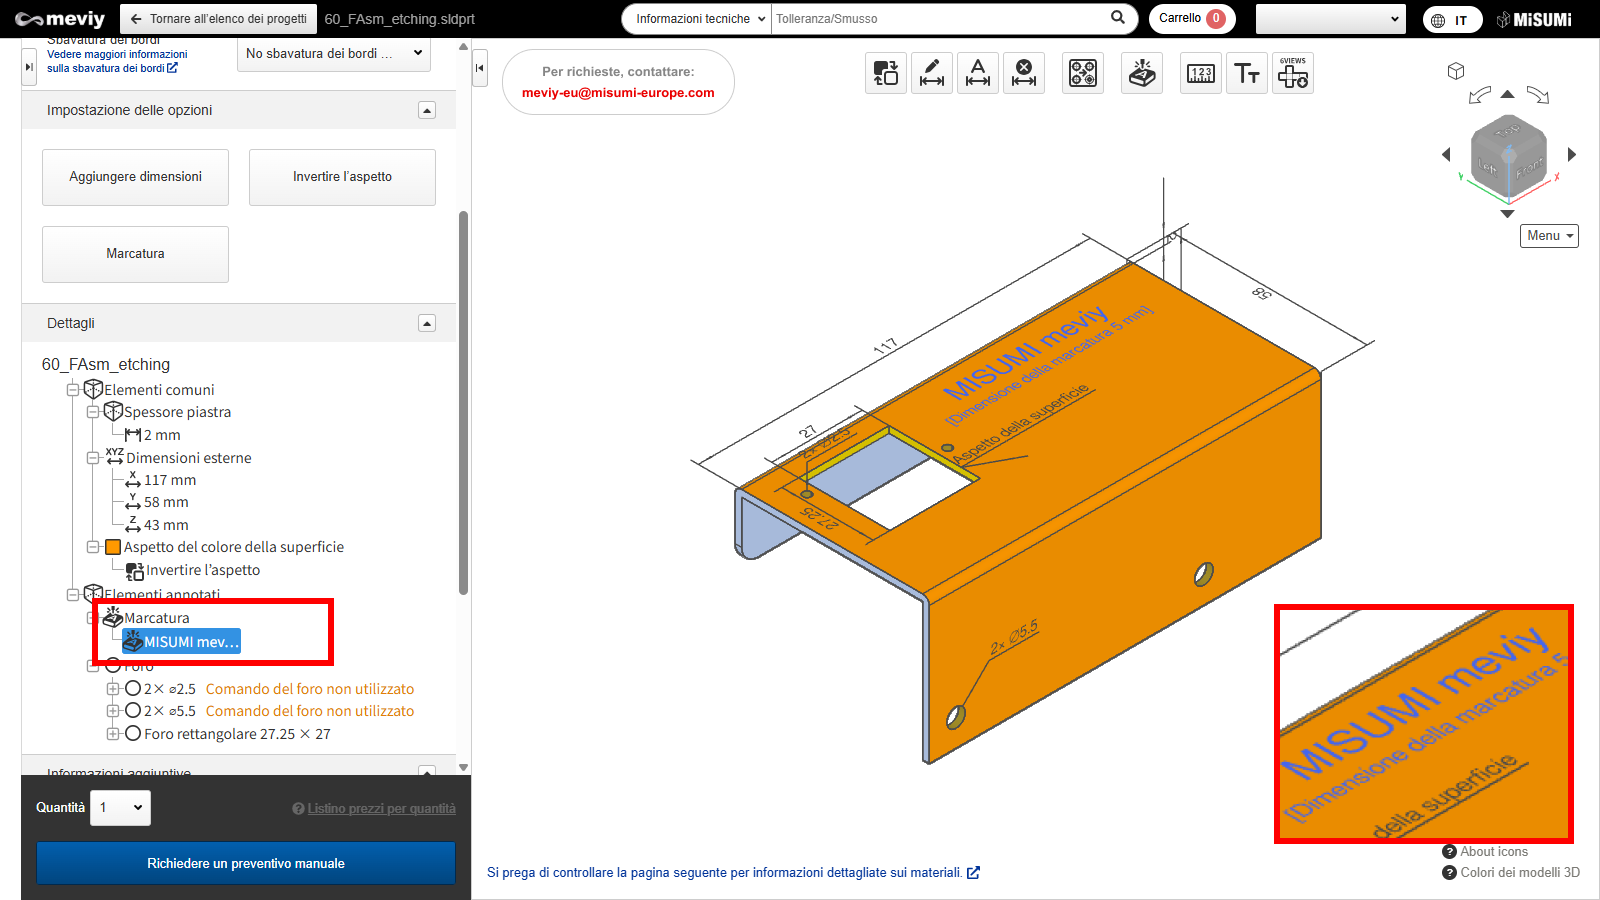Click Richiedere un preventivo manuale button
1600x900 pixels.
246,863
